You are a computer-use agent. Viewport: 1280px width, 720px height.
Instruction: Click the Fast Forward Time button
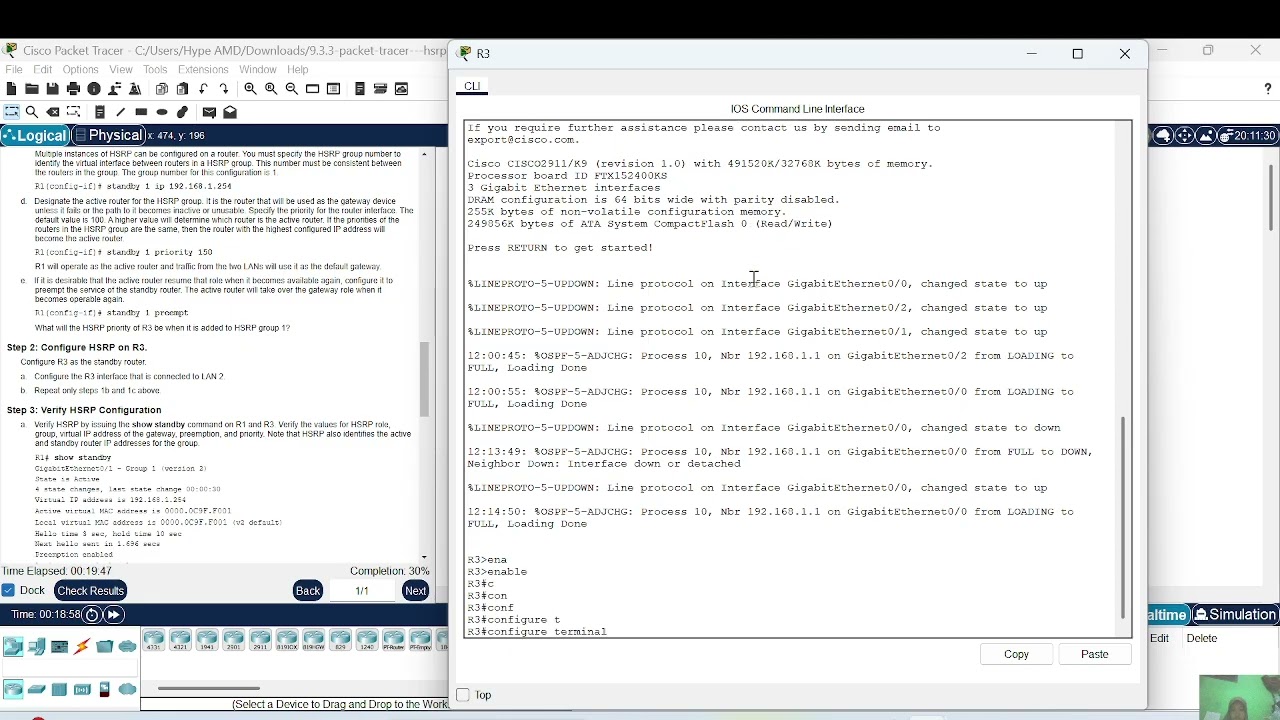(114, 615)
